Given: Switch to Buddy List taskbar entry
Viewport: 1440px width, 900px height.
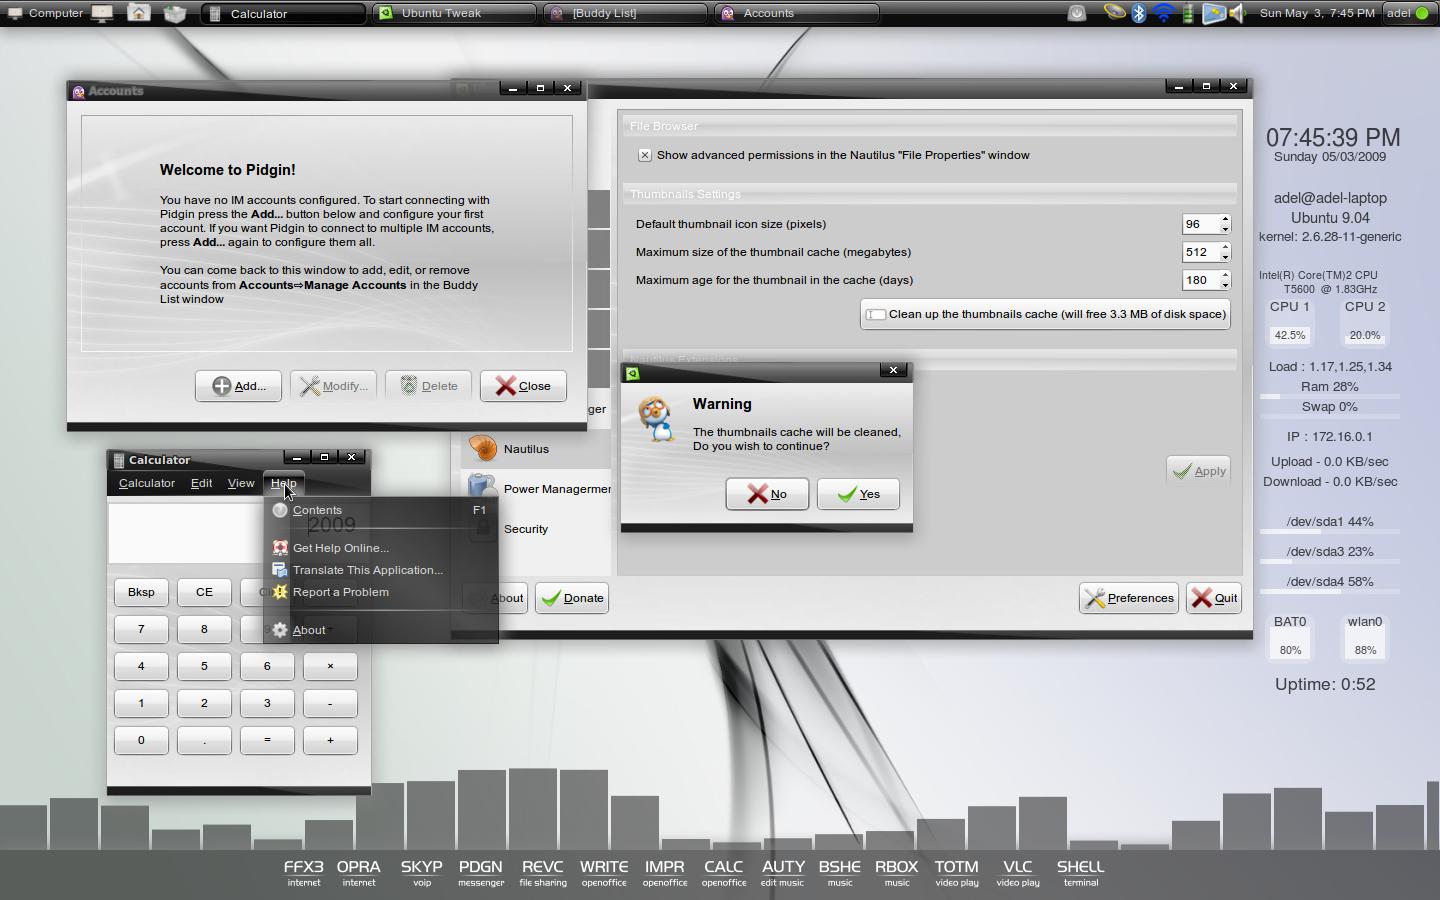Looking at the screenshot, I should pyautogui.click(x=626, y=13).
